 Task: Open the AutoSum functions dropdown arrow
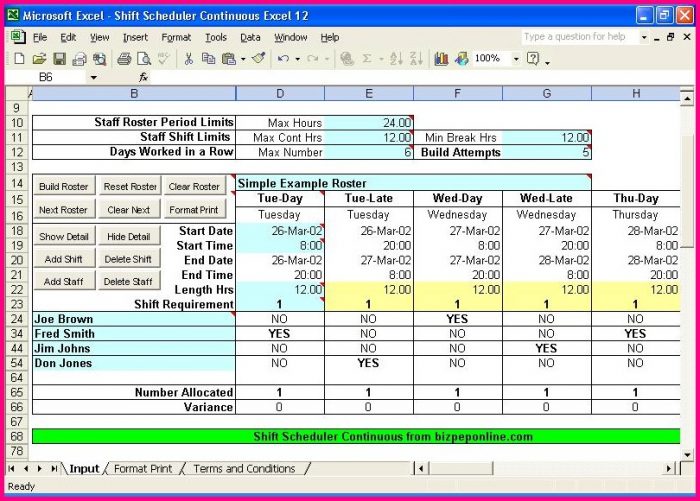[x=381, y=59]
